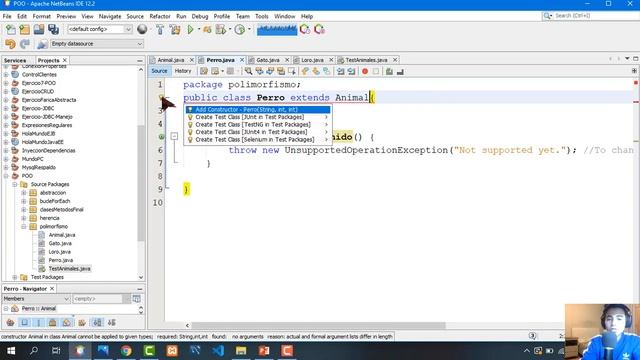Image resolution: width=640 pixels, height=360 pixels.
Task: Click the editor horizontal scrollbar
Action: [x=319, y=325]
